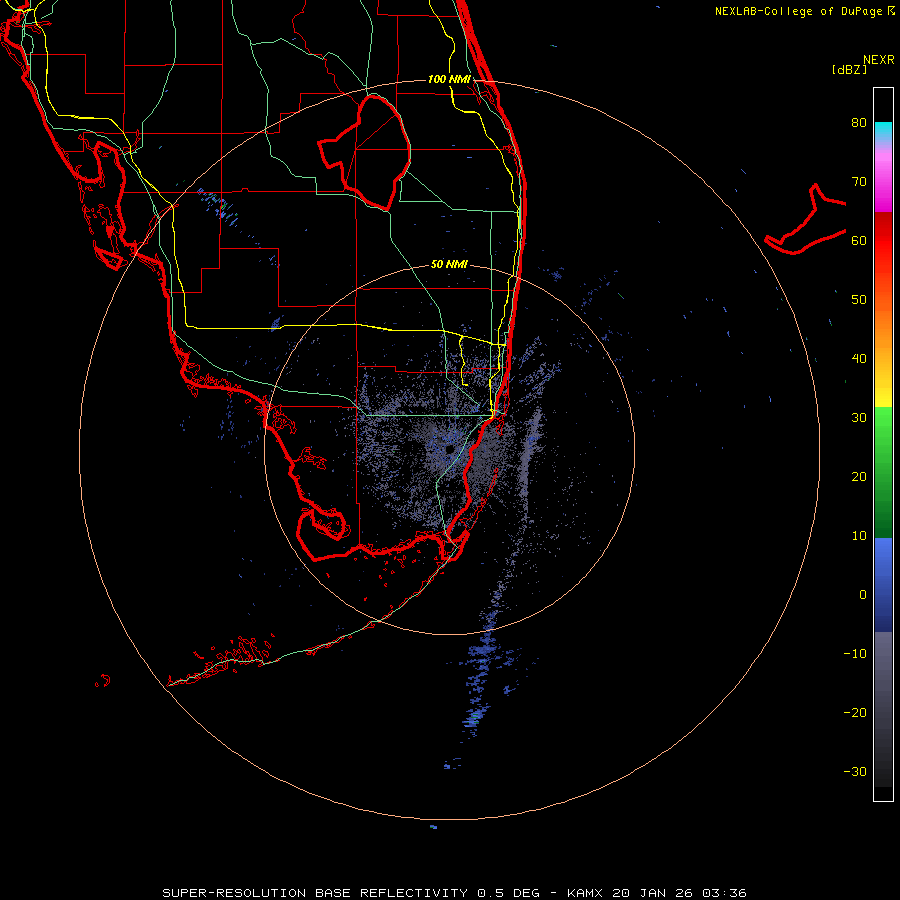900x900 pixels.
Task: Click the 50 dBZ scale value
Action: click(x=859, y=300)
